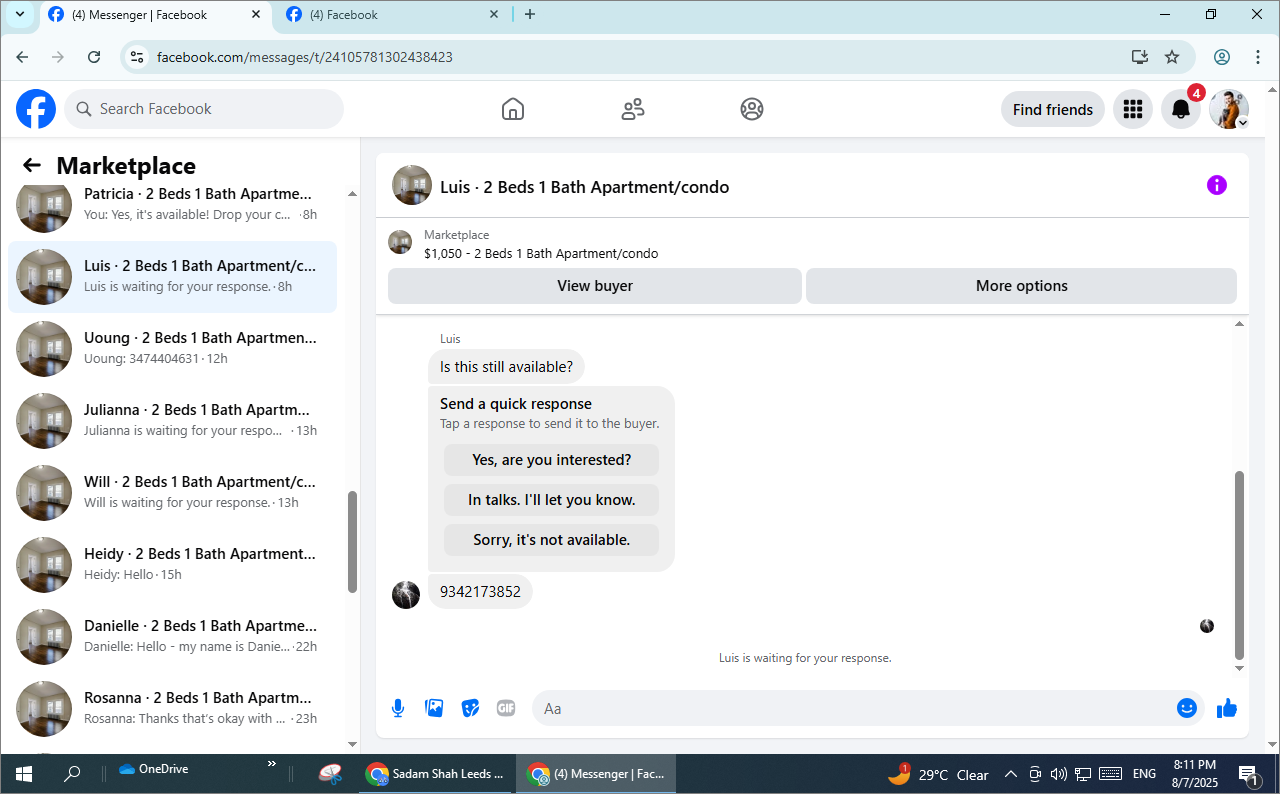Click the chat messages scrollbar thumb
The width and height of the screenshot is (1280, 794).
(1240, 565)
